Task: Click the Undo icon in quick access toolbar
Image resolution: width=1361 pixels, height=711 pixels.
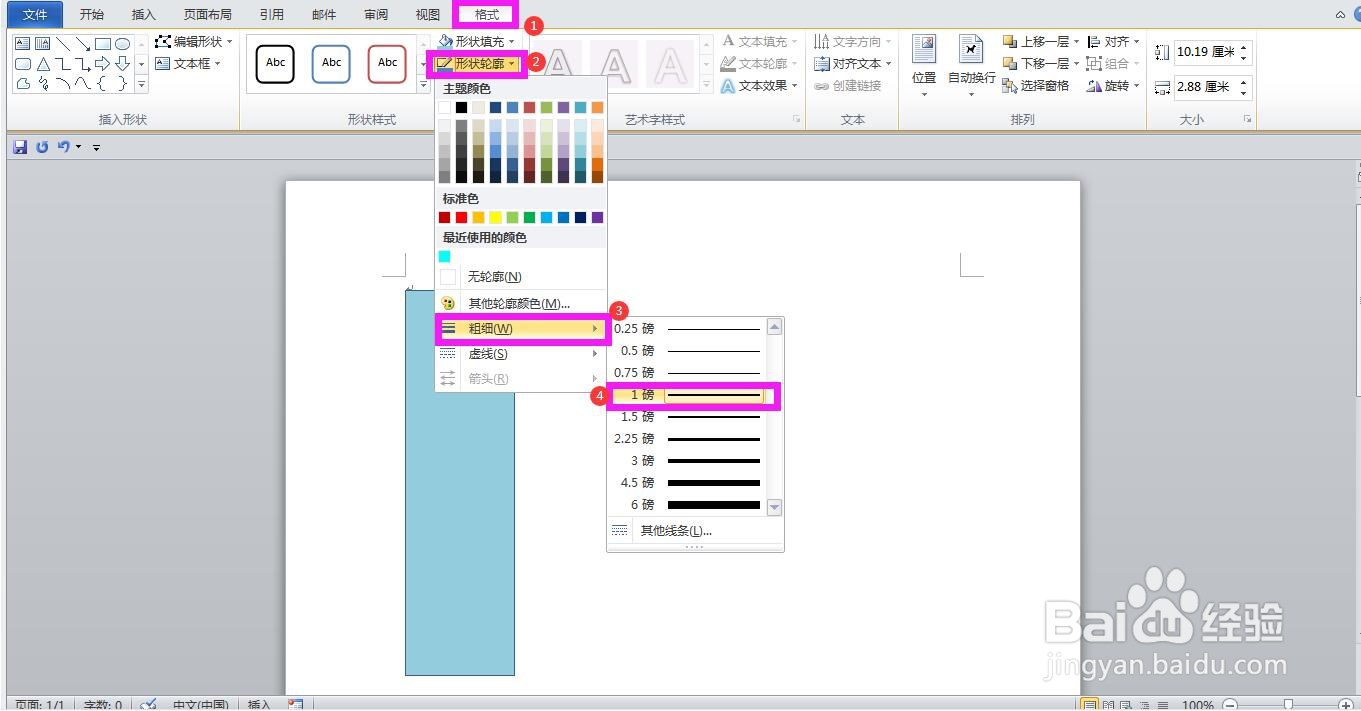Action: (63, 147)
